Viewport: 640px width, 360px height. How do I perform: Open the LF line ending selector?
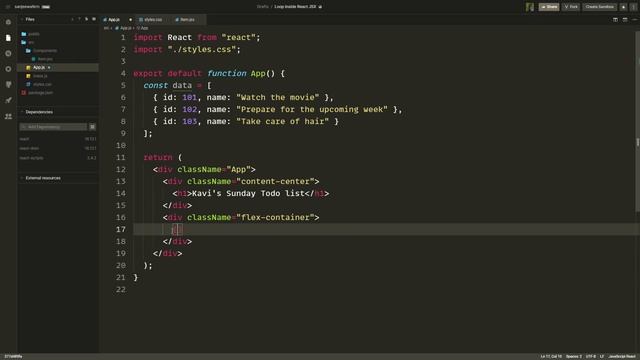602,357
